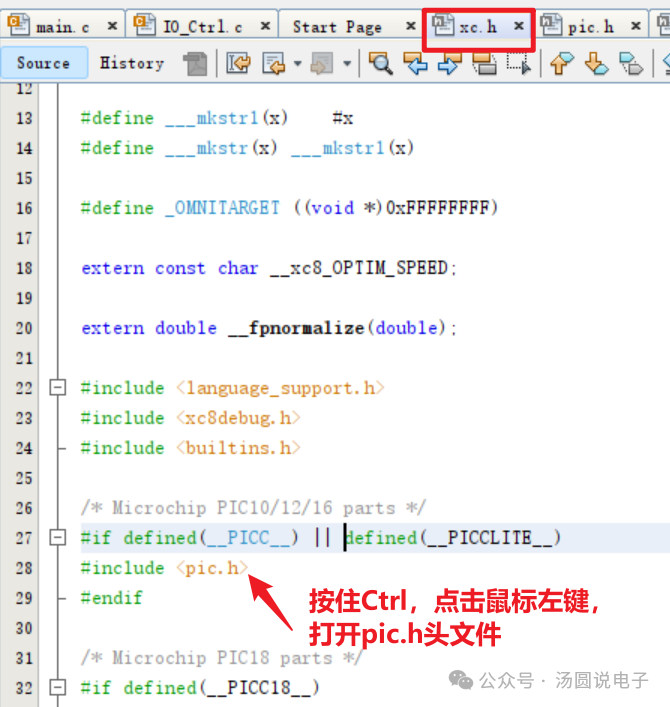This screenshot has height=707, width=670.
Task: Click ___mkstr(x) on line 14
Action: pos(221,148)
